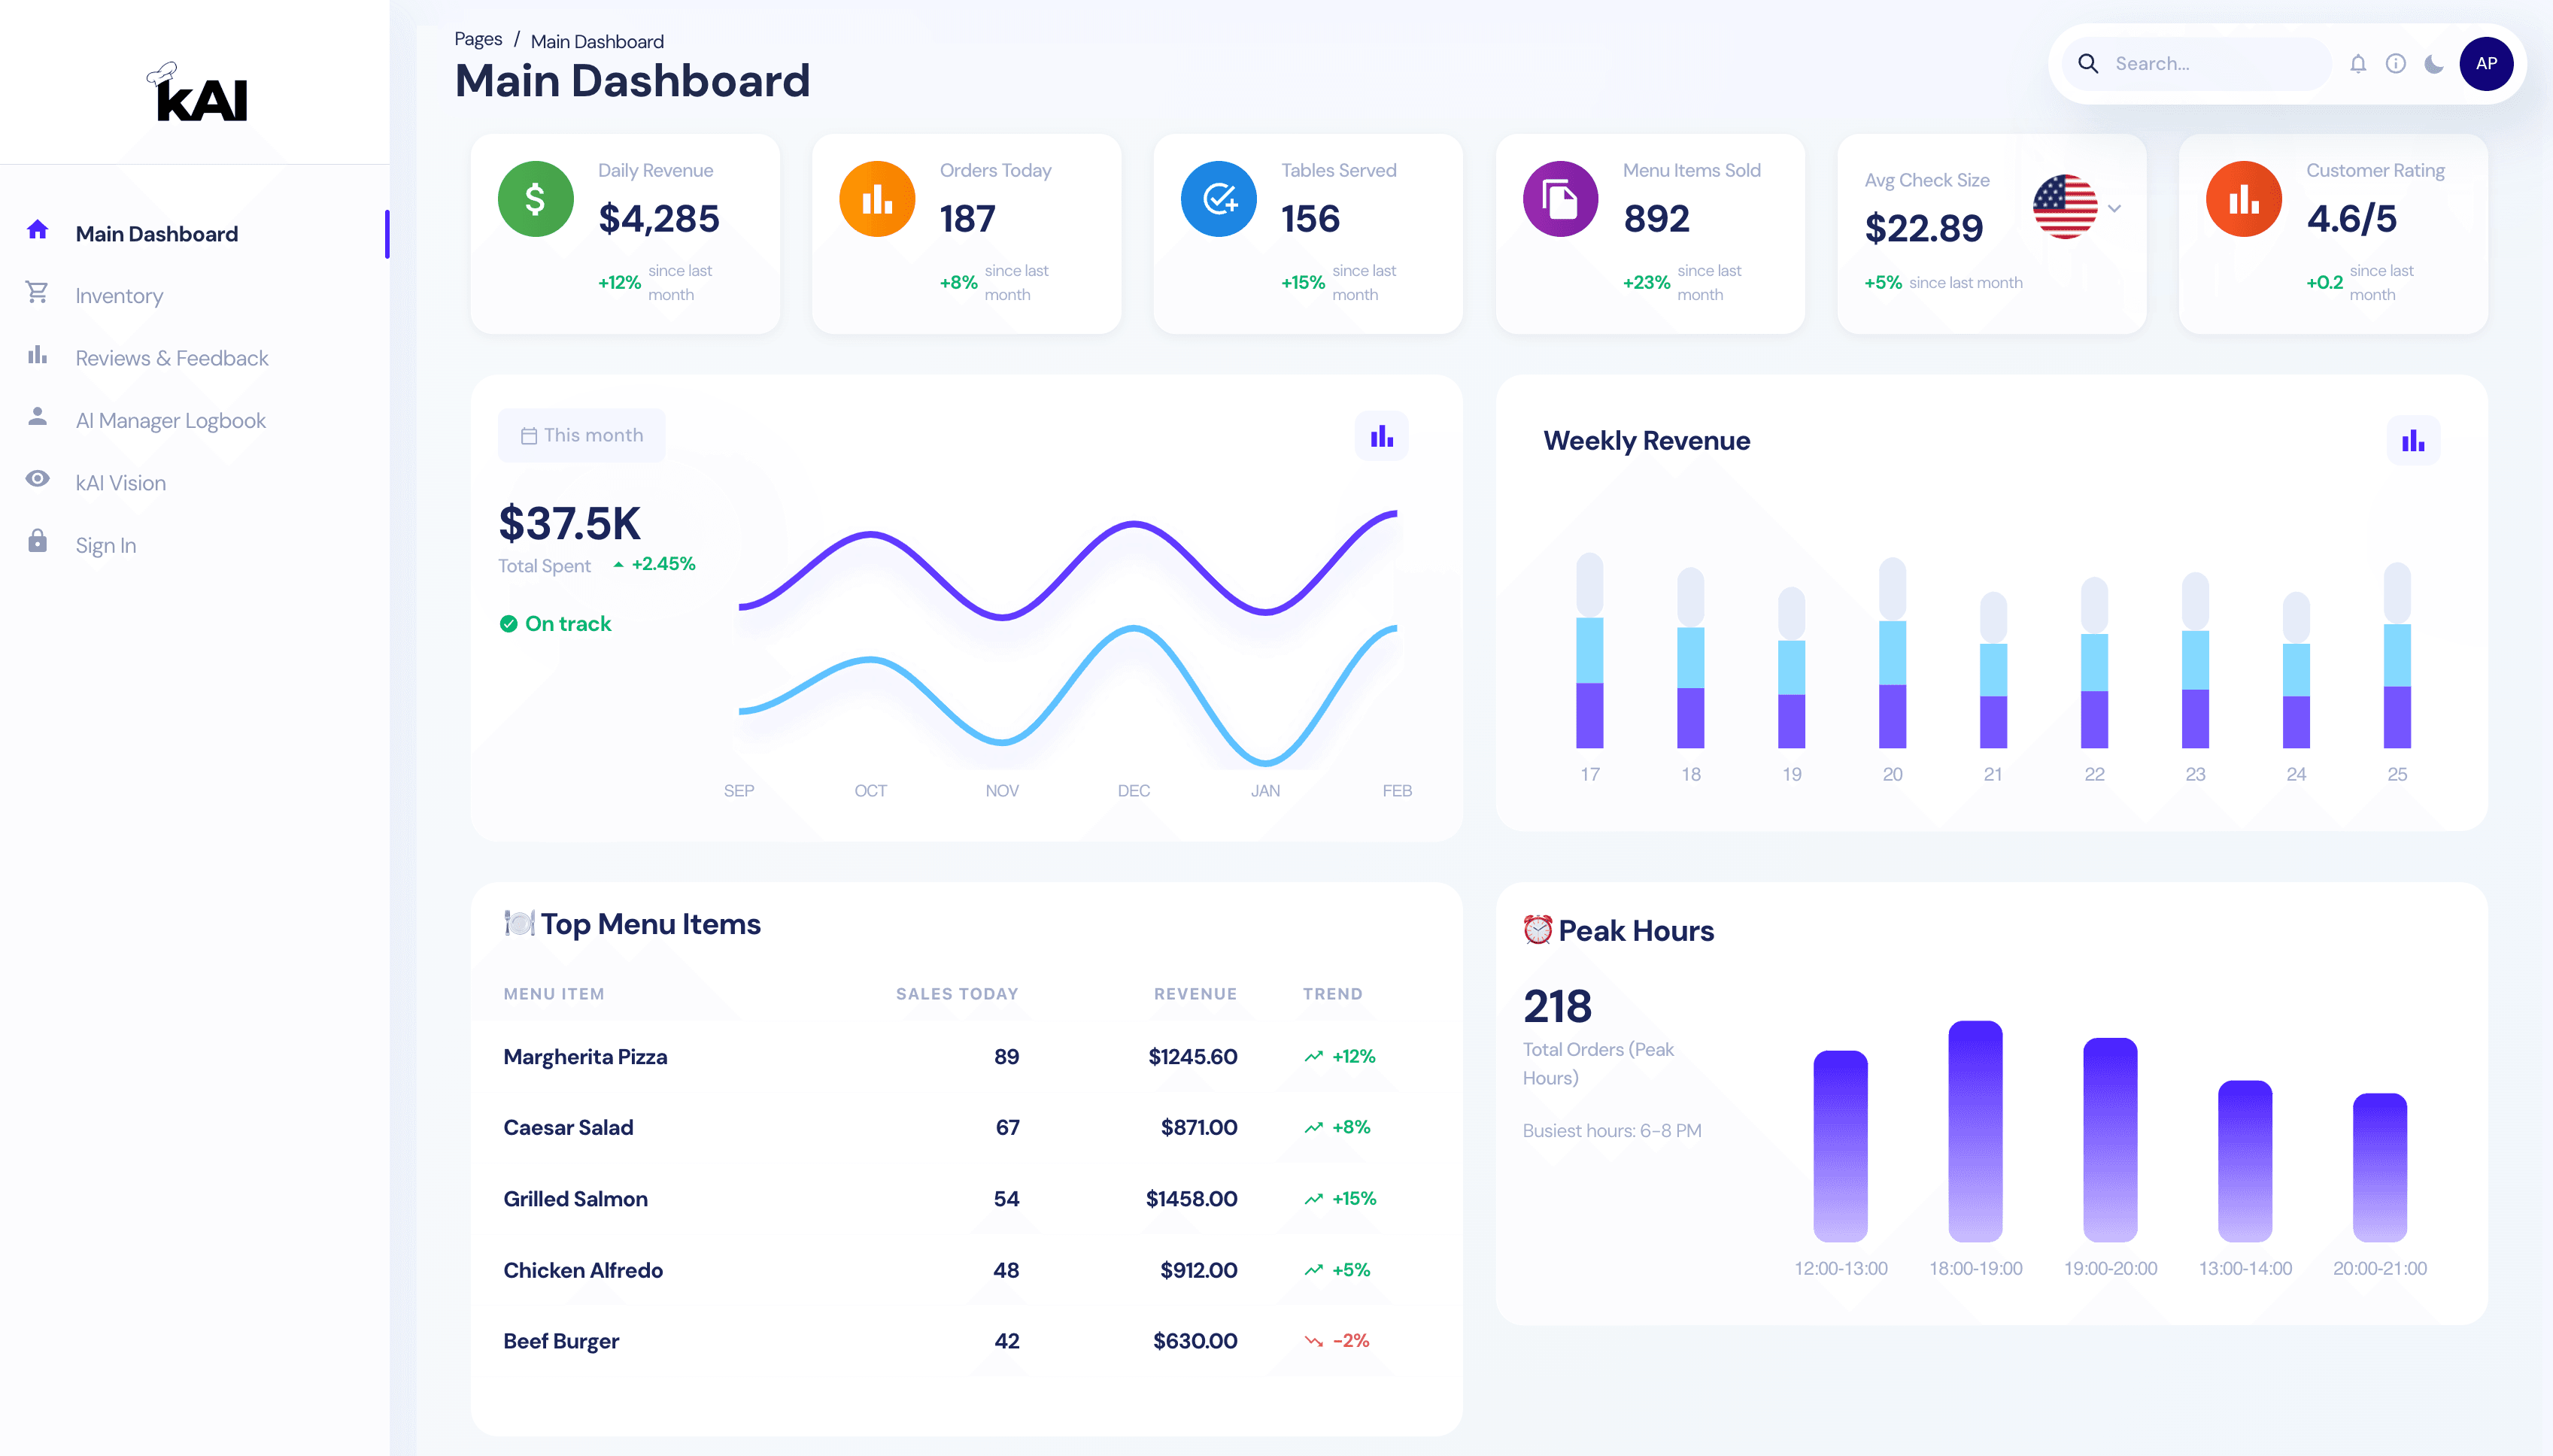Click the Daily Revenue dollar icon
The height and width of the screenshot is (1456, 2553).
[535, 199]
